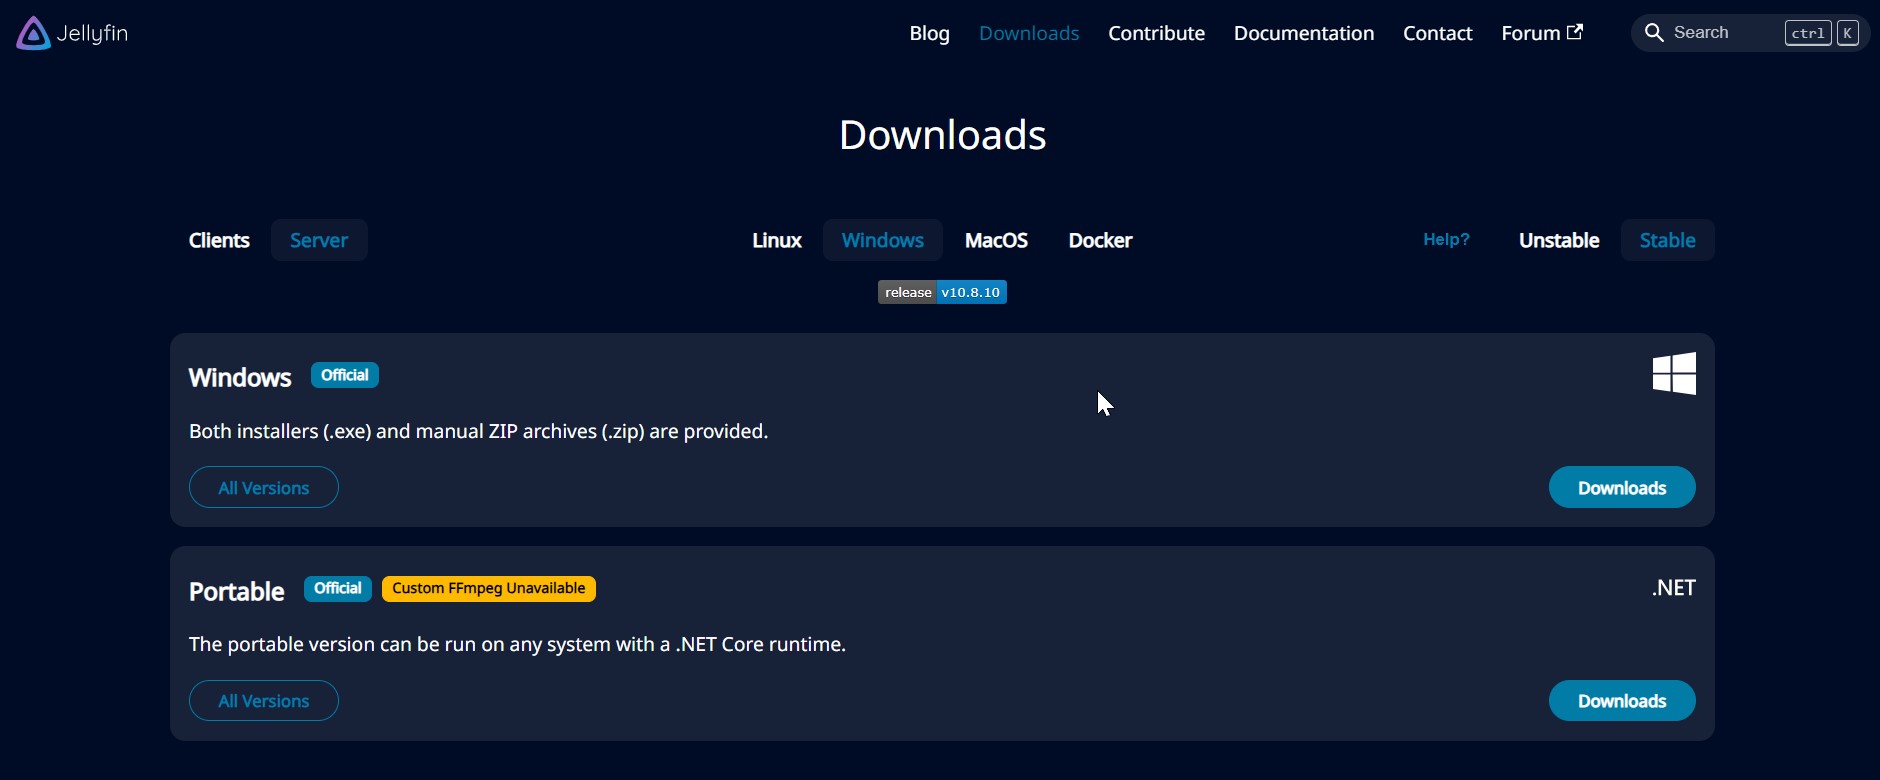
Task: Open All Versions for Portable
Action: 264,700
